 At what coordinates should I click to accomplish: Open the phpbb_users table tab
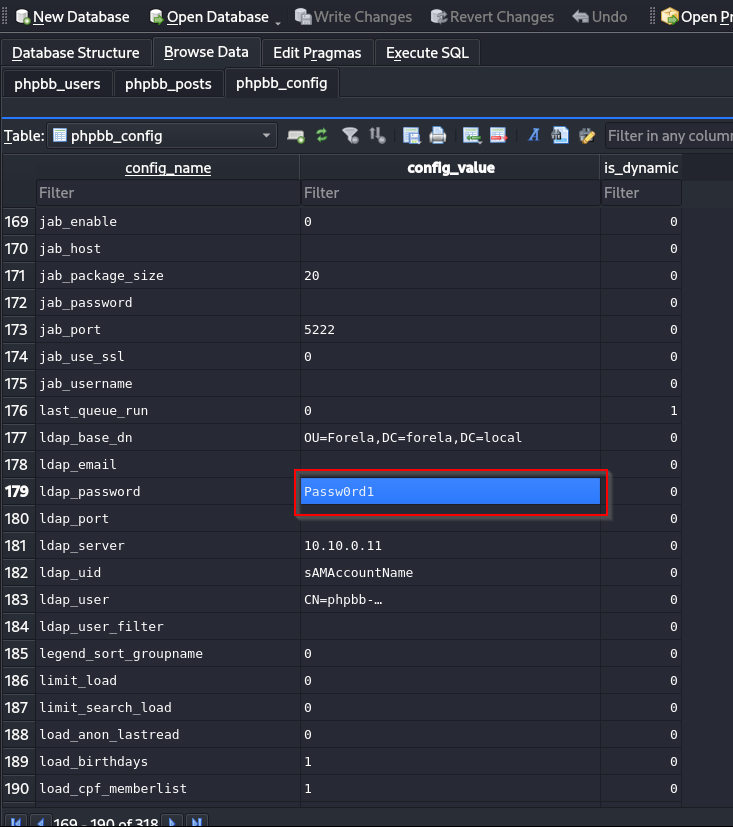click(x=57, y=84)
